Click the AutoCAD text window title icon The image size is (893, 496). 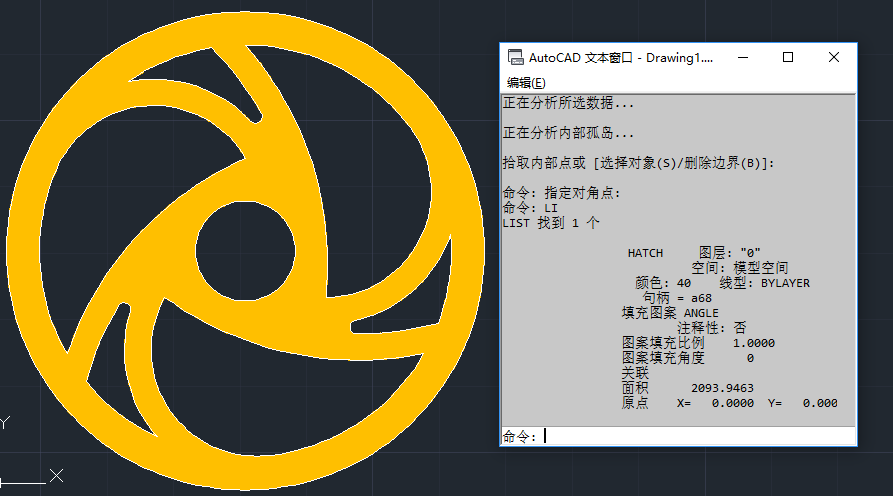coord(515,58)
